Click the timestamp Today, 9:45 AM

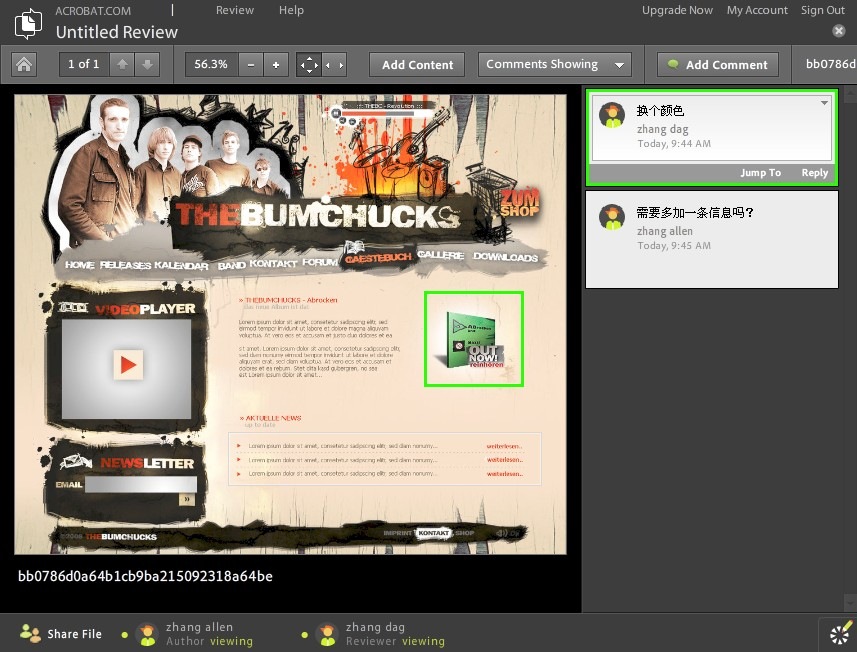674,245
